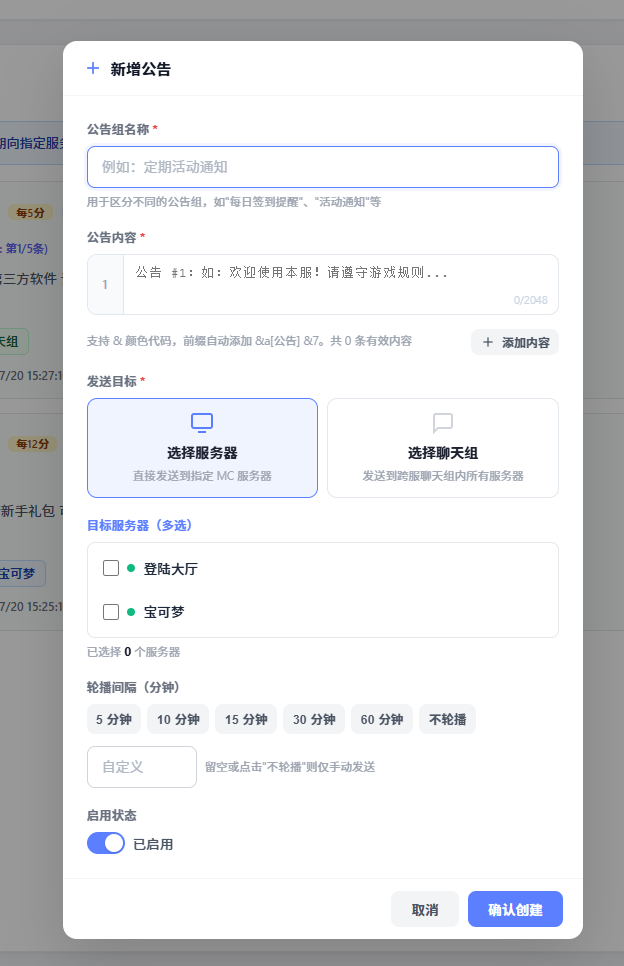Toggle the 已启用 status switch
This screenshot has height=966, width=624.
(x=106, y=843)
